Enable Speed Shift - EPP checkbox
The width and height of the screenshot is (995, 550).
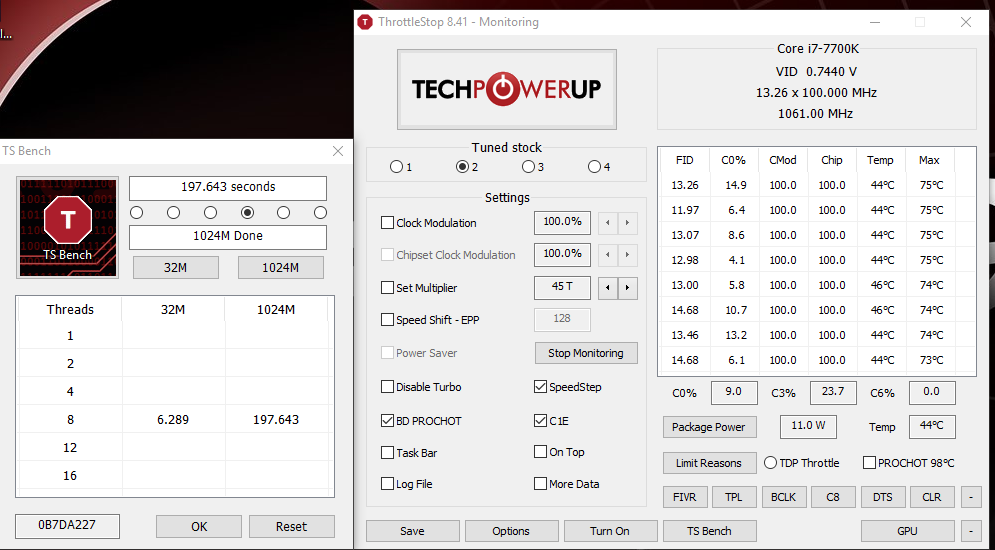[x=387, y=320]
